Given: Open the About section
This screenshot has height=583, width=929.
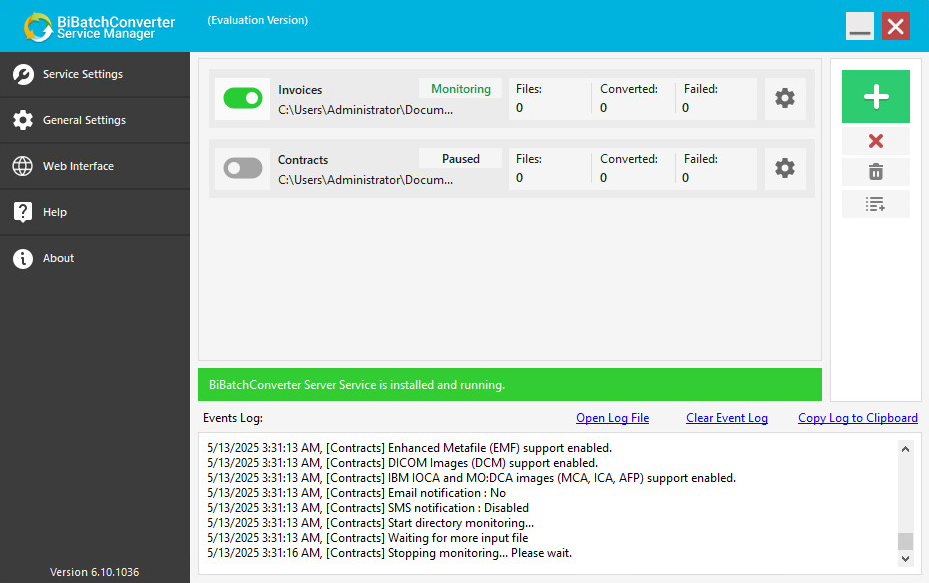Looking at the screenshot, I should click(95, 258).
